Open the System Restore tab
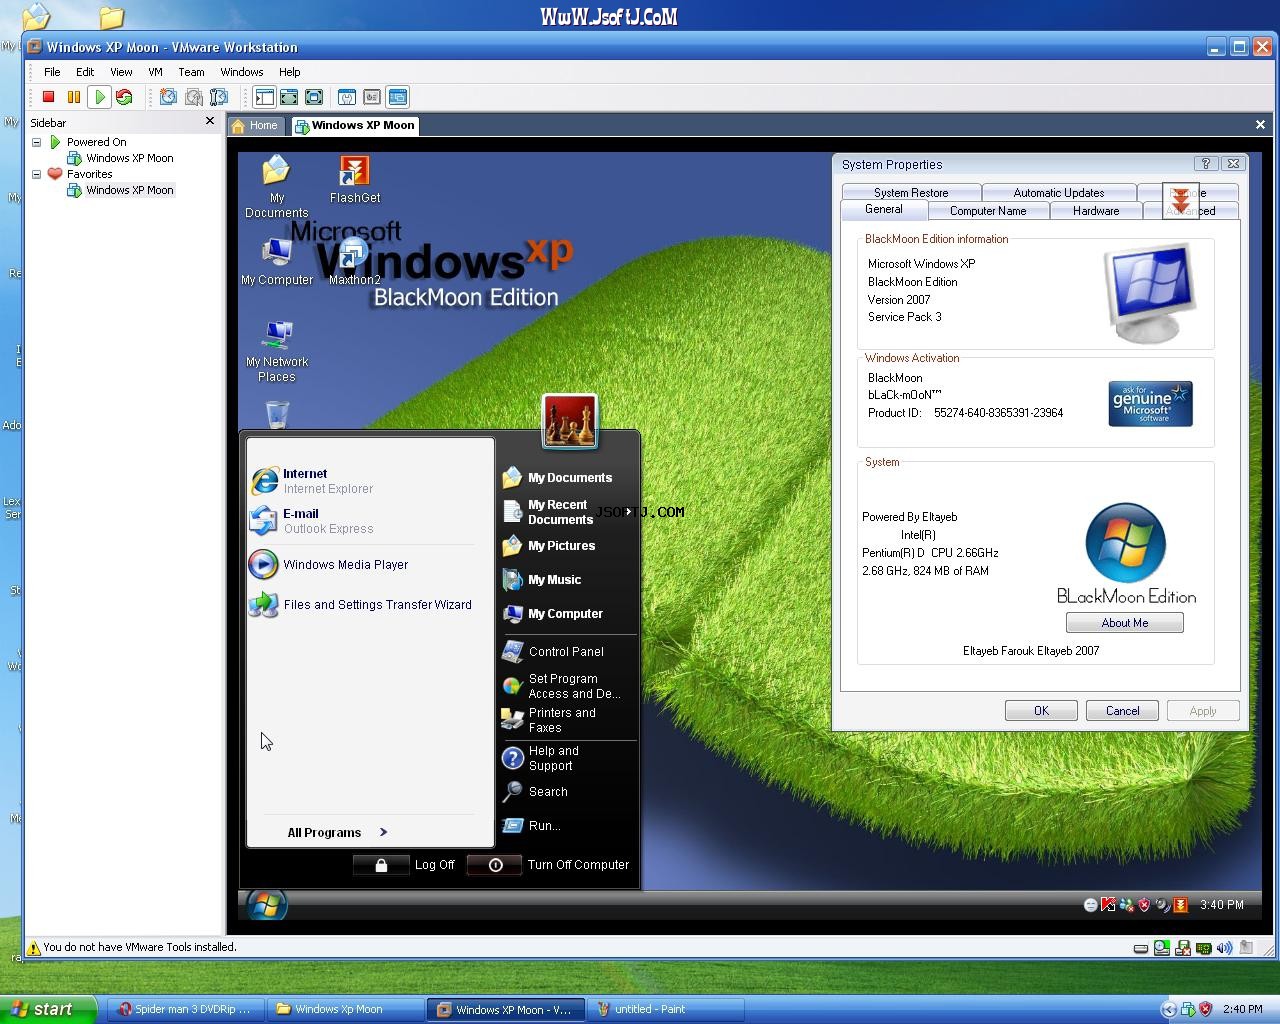 911,193
